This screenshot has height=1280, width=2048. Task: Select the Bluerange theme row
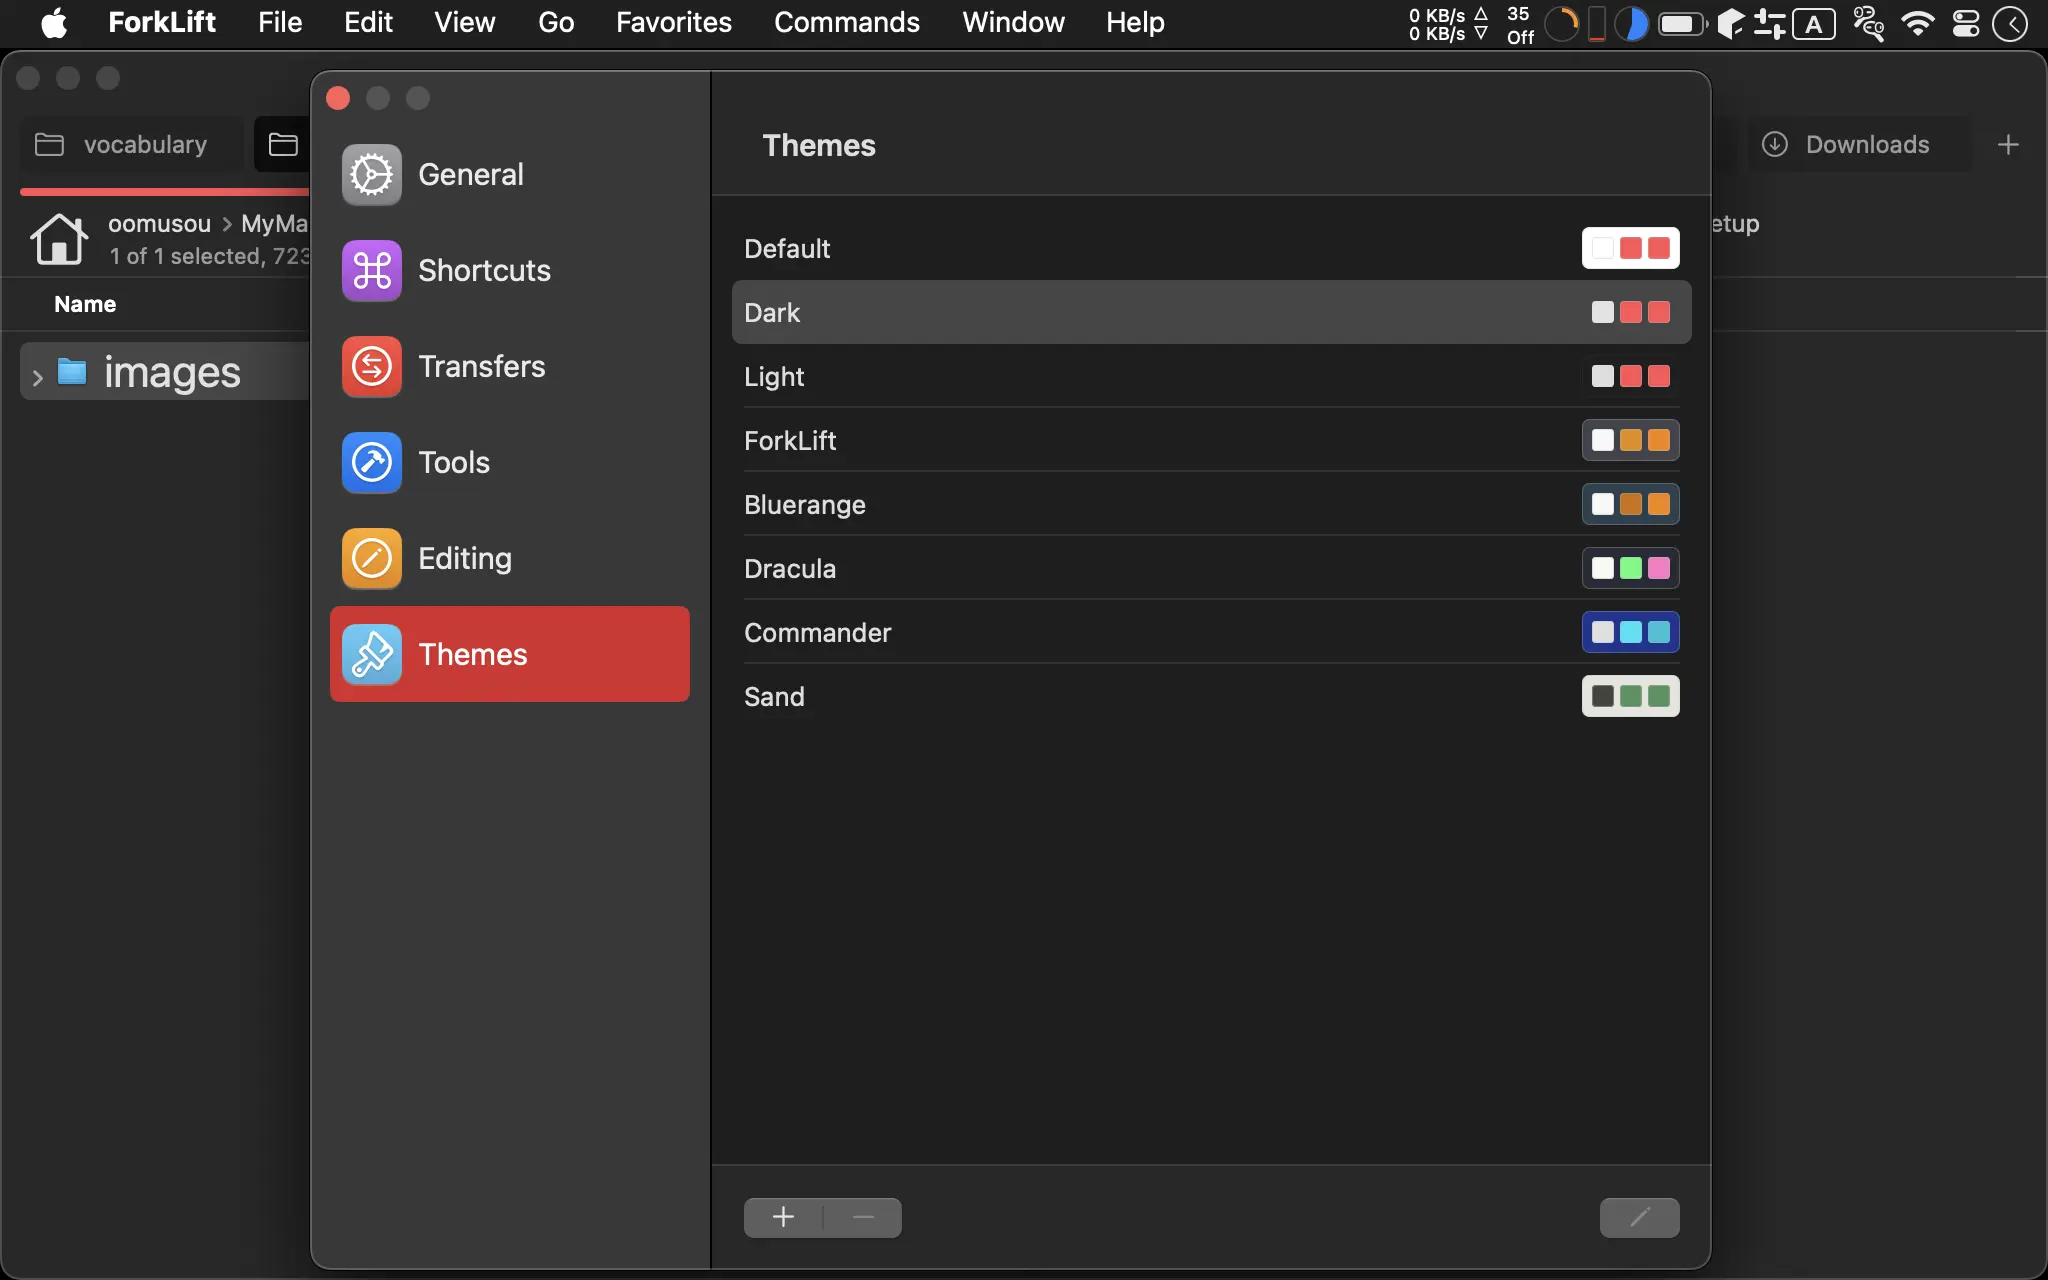point(1211,504)
